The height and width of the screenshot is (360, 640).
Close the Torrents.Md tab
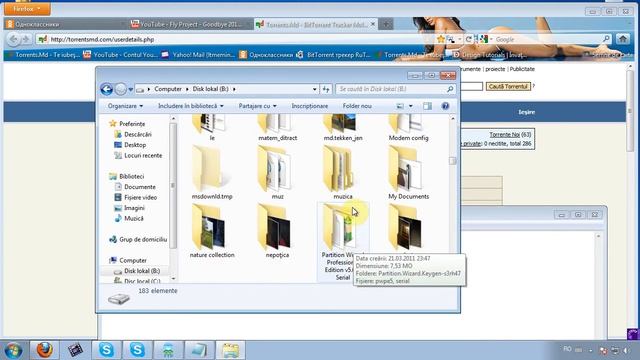point(373,24)
